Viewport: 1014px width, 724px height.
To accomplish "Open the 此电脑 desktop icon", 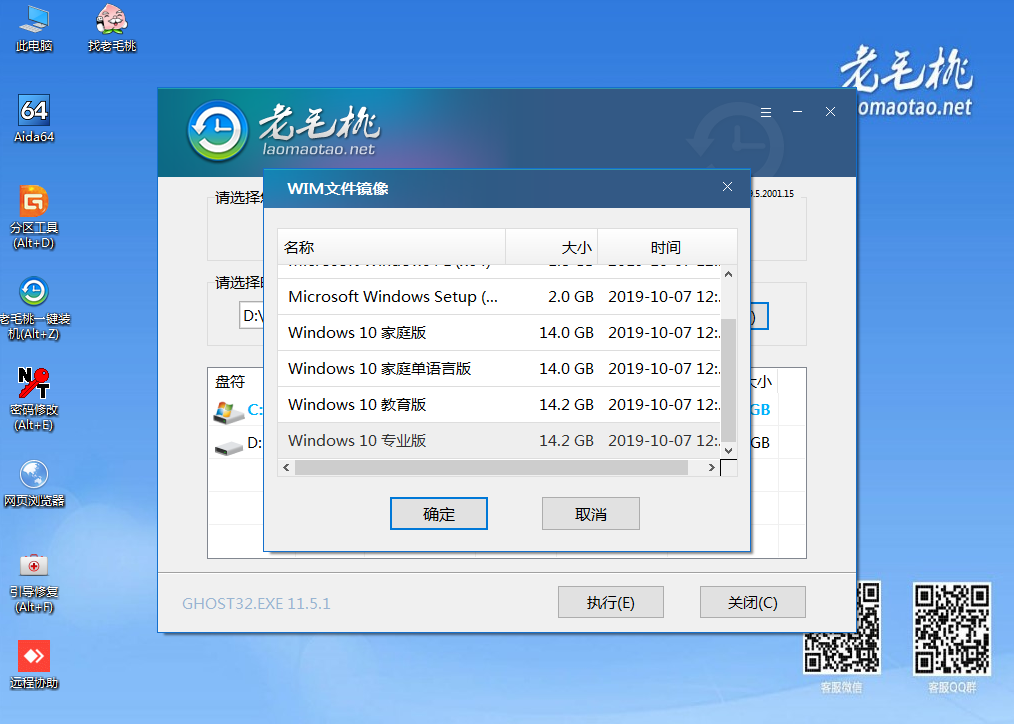I will pyautogui.click(x=34, y=28).
